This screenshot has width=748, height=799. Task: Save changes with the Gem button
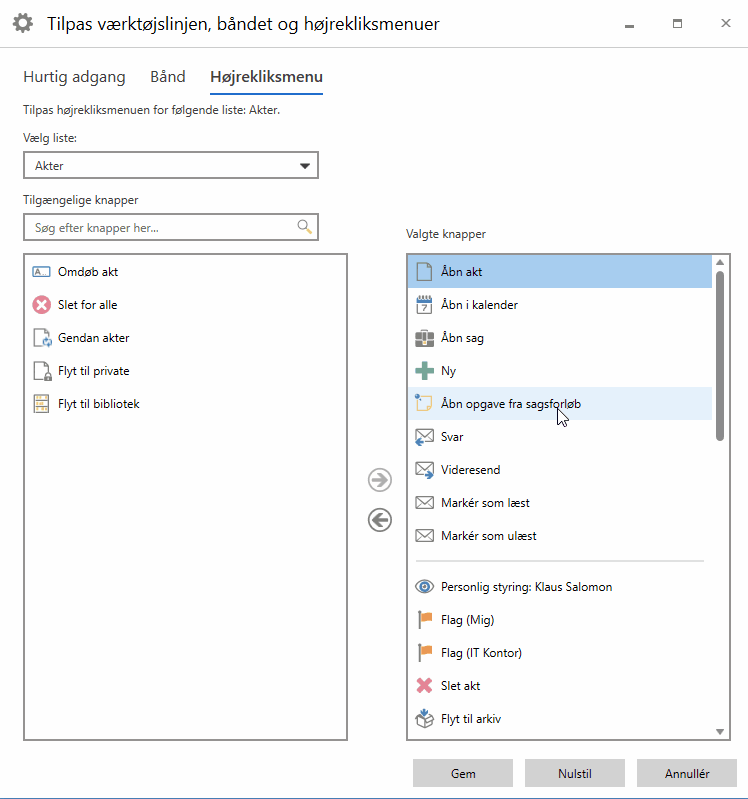463,774
